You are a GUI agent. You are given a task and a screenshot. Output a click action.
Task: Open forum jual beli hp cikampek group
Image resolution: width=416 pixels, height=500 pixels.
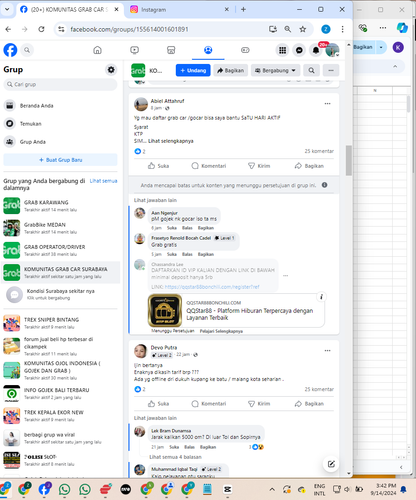click(x=60, y=346)
